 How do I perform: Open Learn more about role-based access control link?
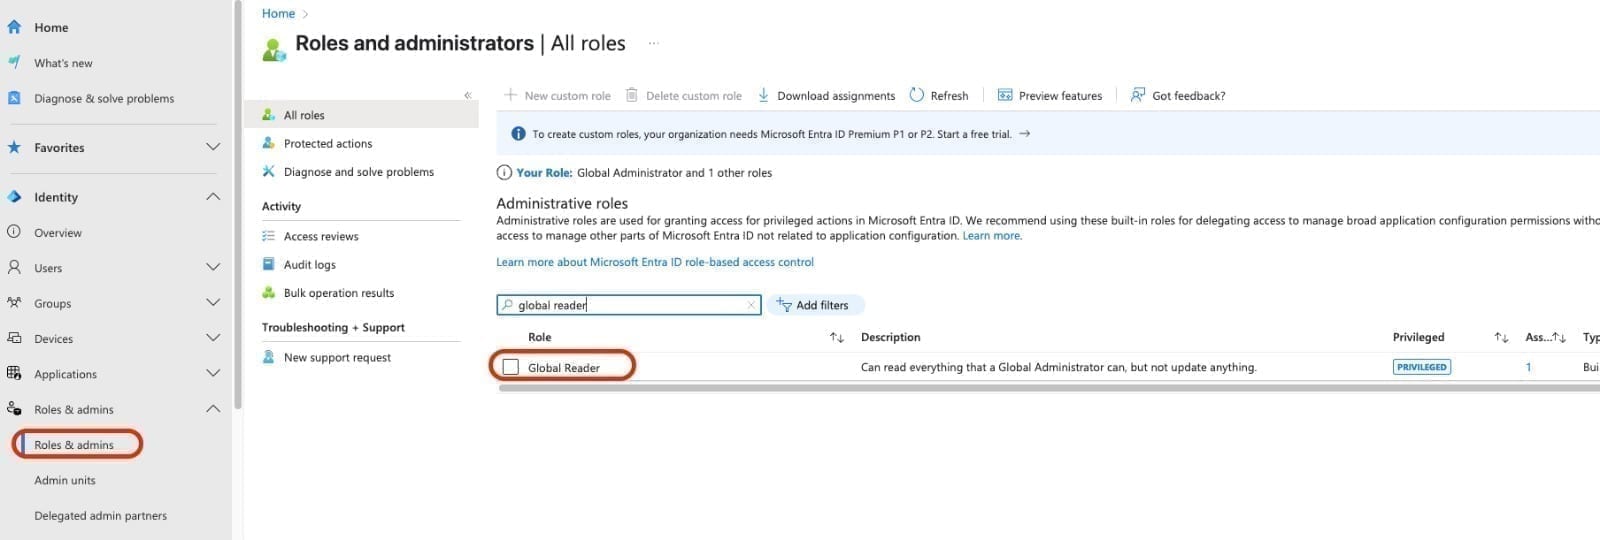tap(655, 262)
